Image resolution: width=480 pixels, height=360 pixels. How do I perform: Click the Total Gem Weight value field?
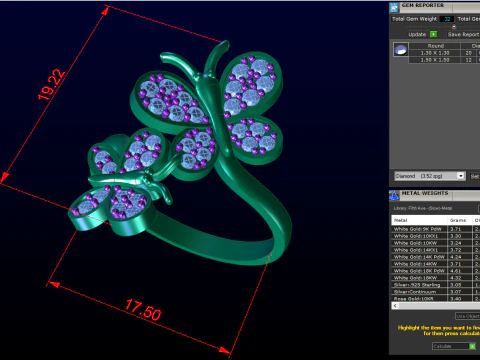coord(447,19)
